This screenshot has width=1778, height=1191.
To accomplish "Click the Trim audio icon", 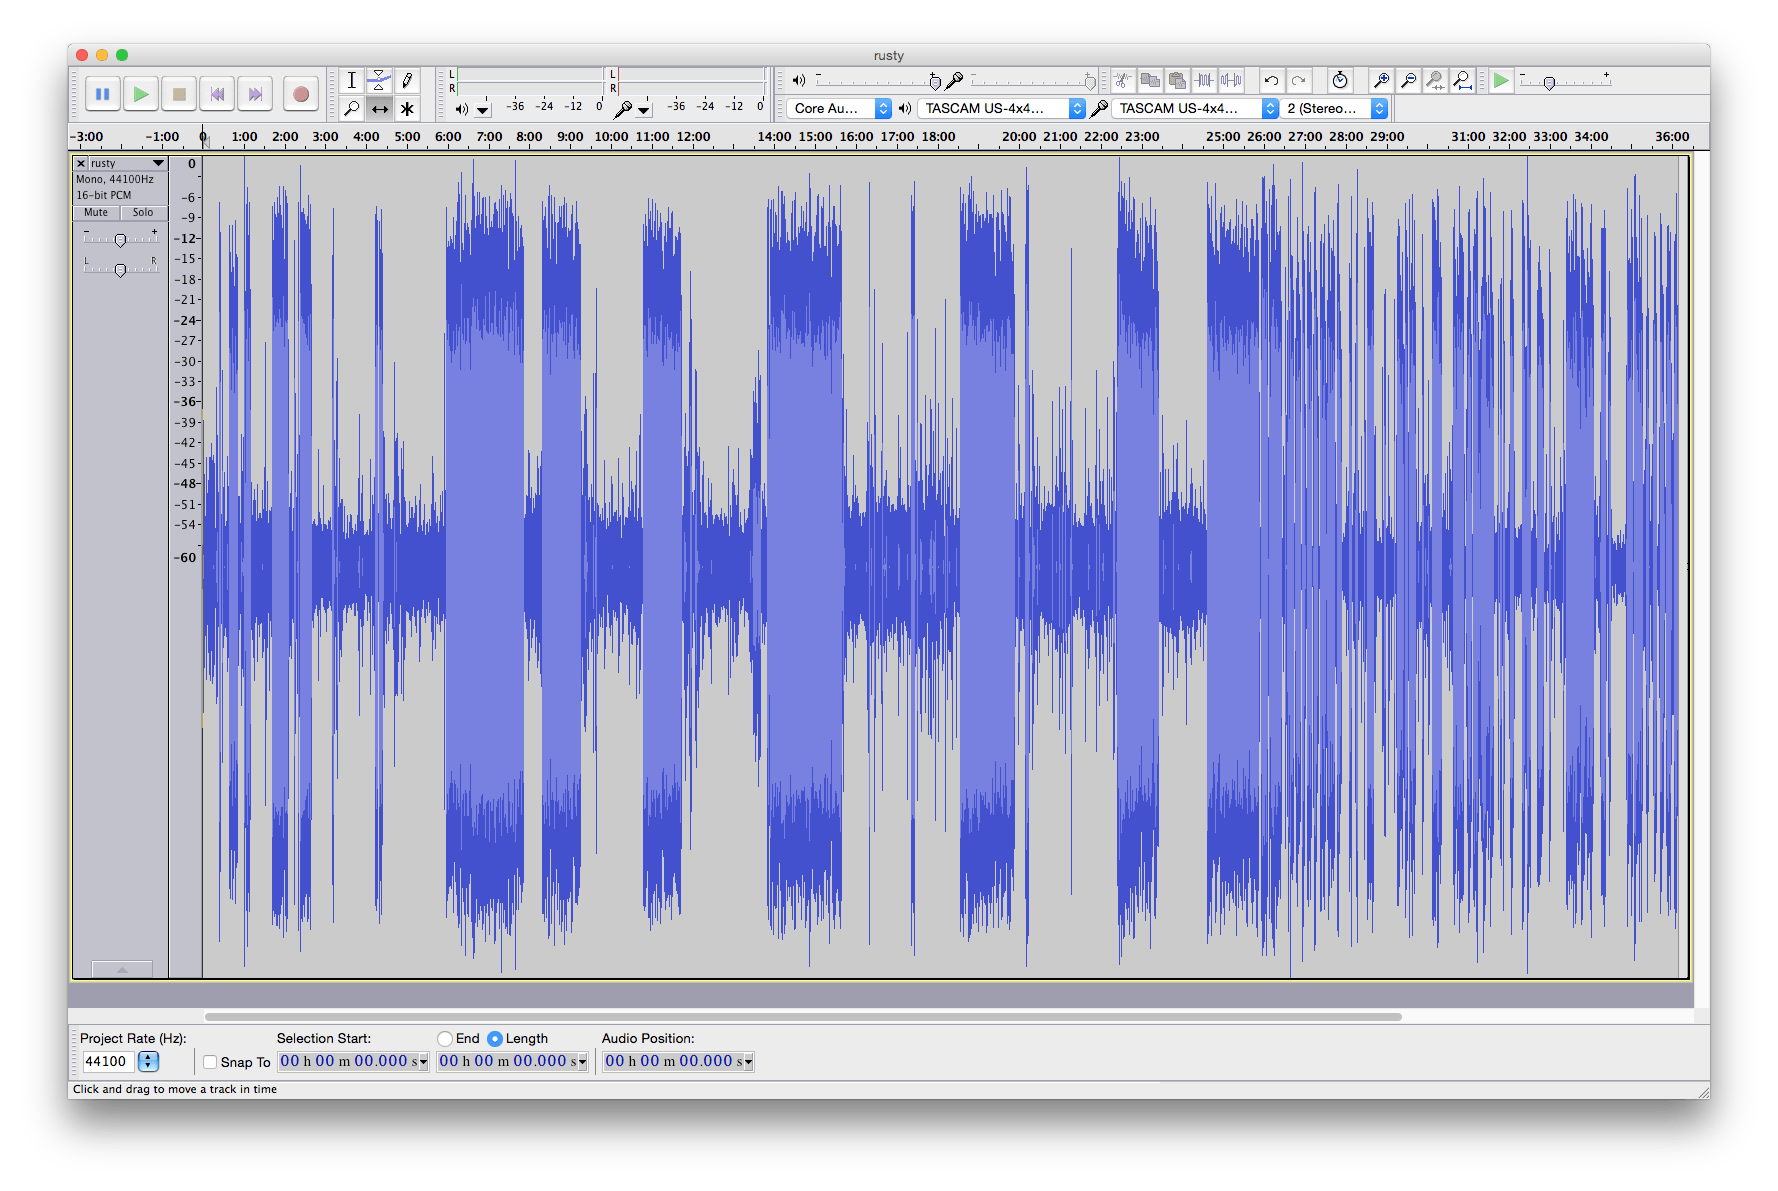I will tap(1205, 81).
